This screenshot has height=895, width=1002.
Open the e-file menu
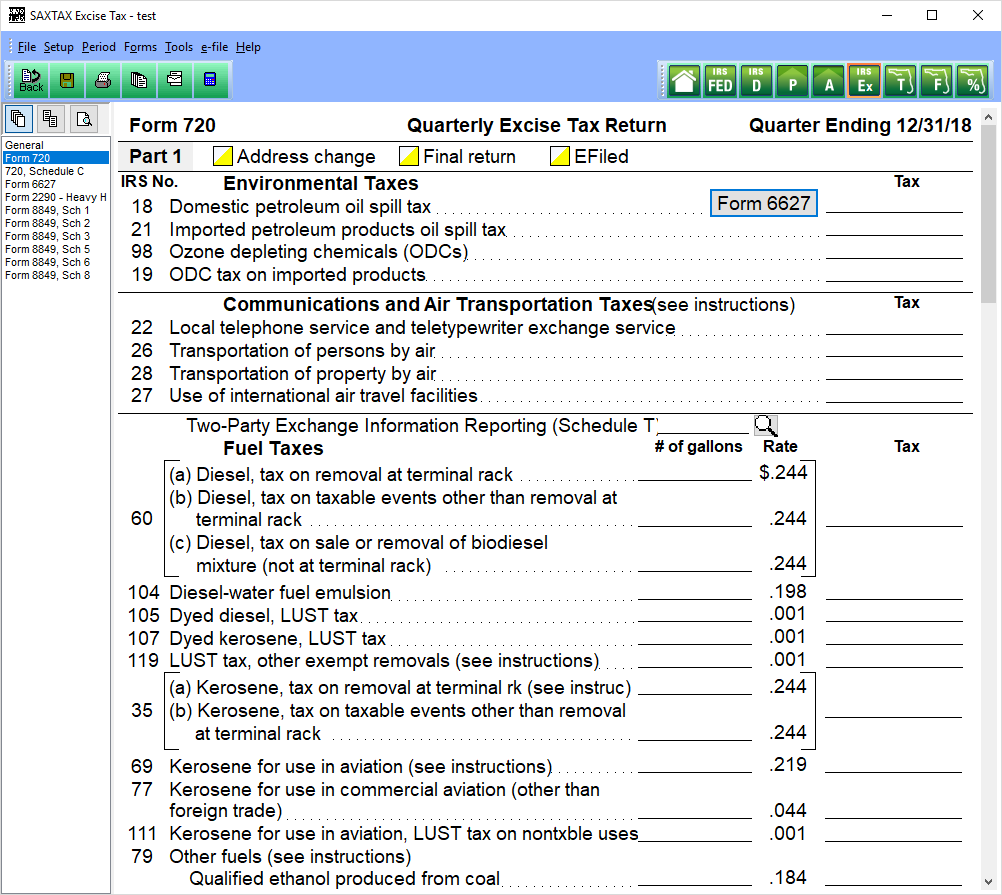pos(214,47)
